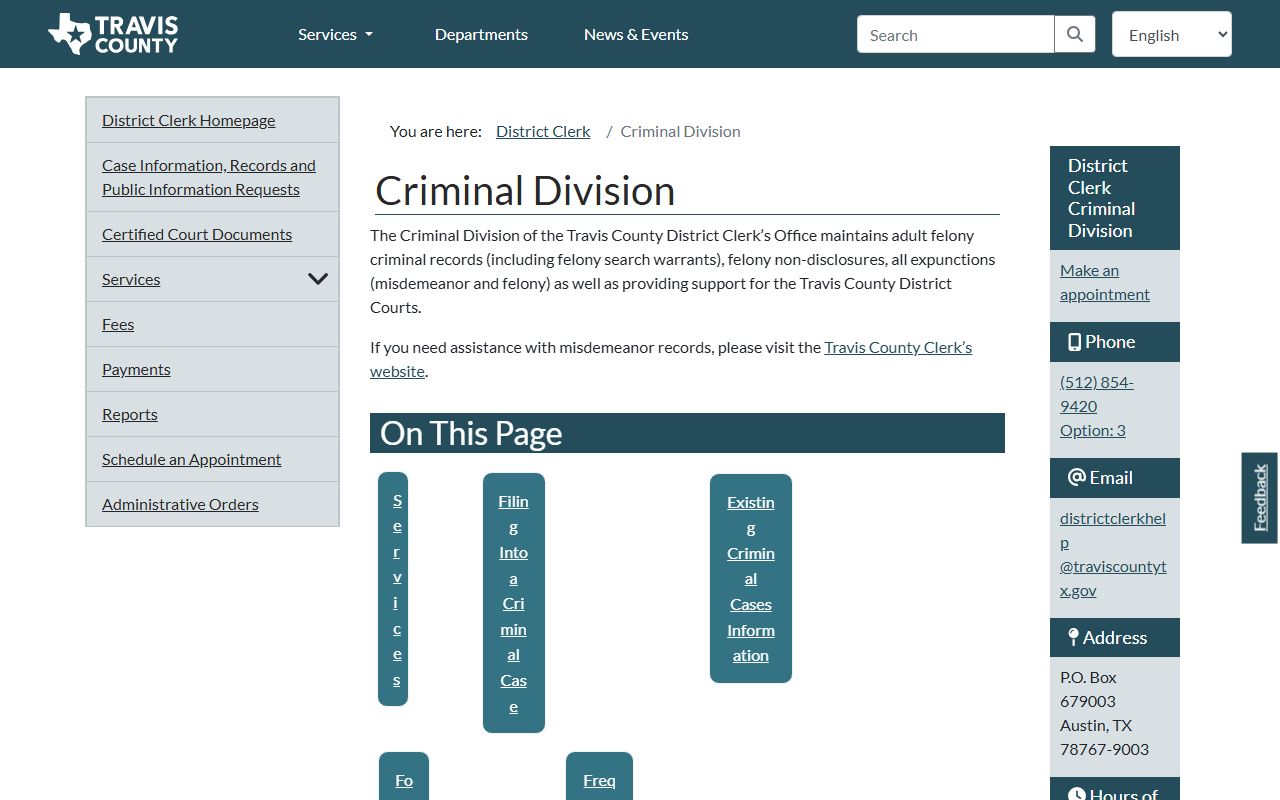Viewport: 1280px width, 800px height.
Task: Open Certified Court Documents link
Action: click(x=197, y=234)
